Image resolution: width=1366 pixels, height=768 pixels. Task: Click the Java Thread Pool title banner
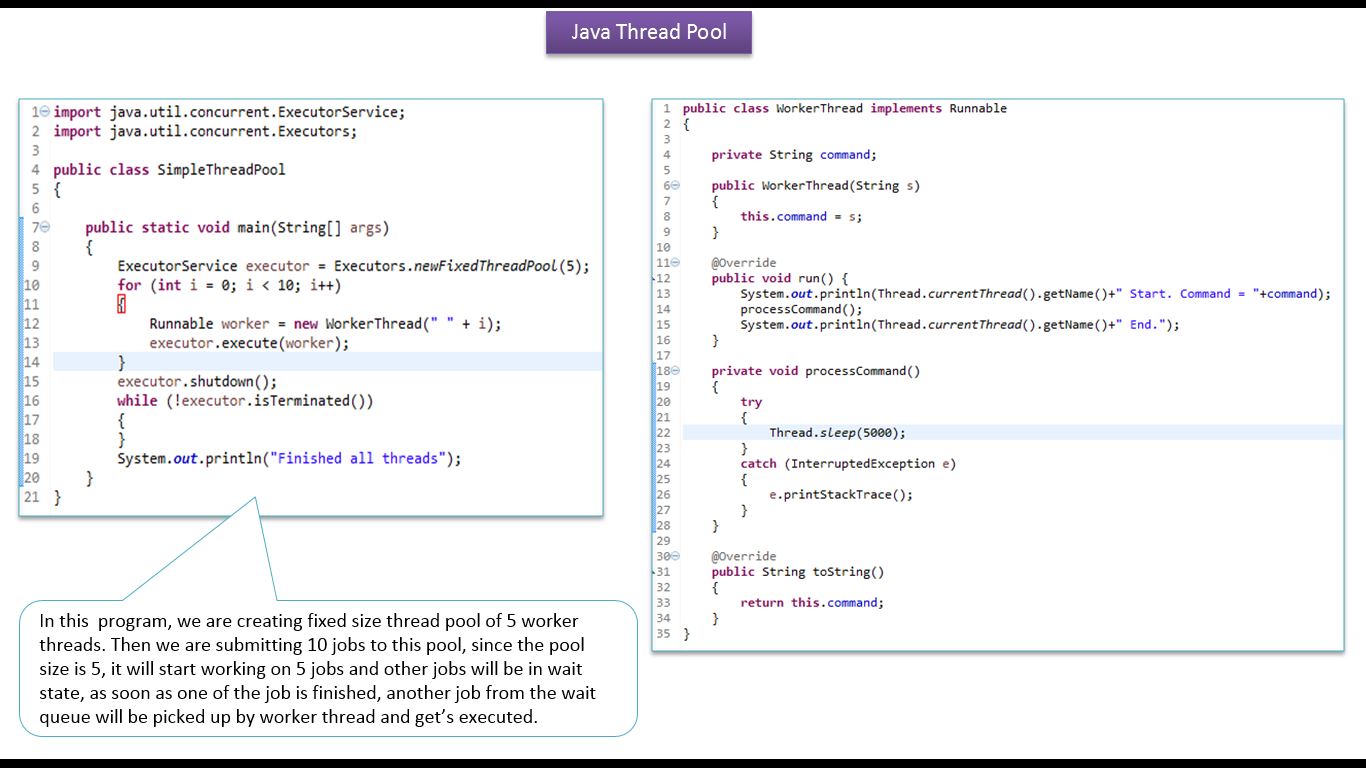tap(648, 31)
